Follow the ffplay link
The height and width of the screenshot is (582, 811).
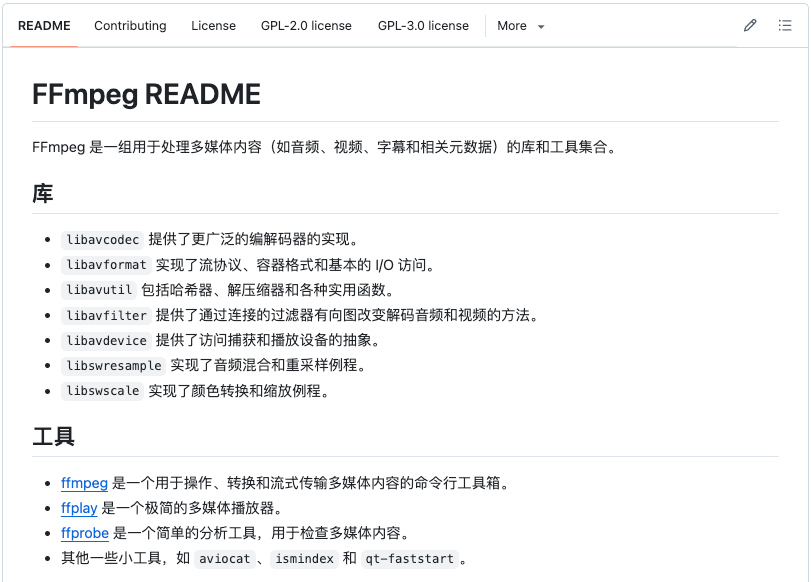tap(79, 508)
